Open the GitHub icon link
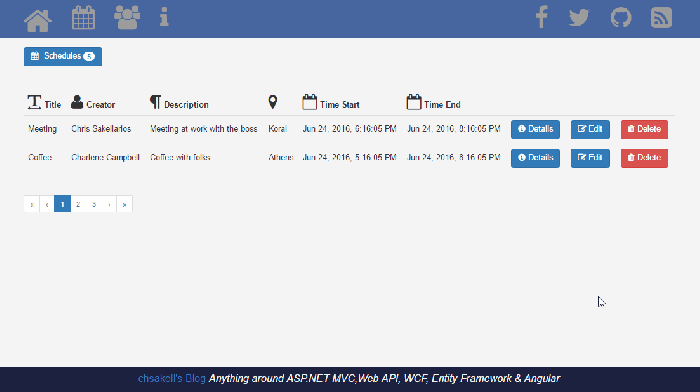The image size is (700, 392). [621, 18]
